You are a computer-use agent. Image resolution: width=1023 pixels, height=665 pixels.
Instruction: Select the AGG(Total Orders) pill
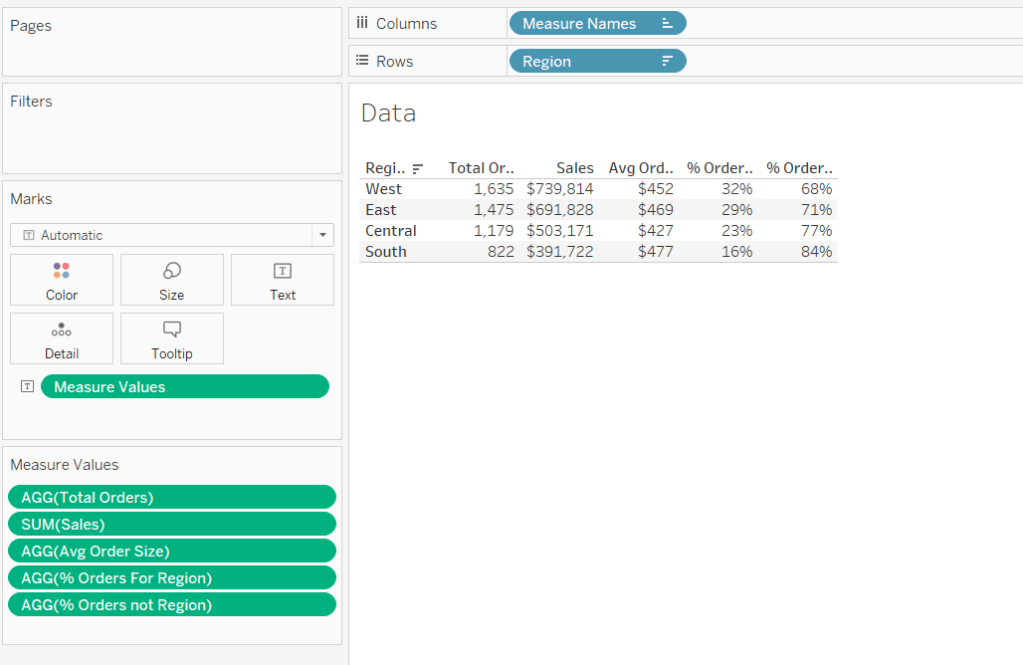click(171, 497)
